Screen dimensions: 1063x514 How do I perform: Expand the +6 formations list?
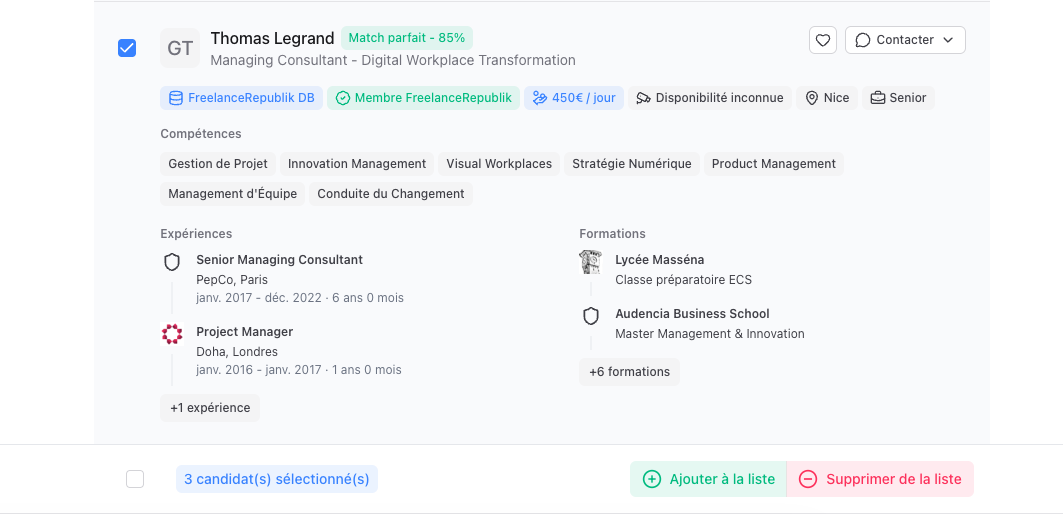point(629,372)
